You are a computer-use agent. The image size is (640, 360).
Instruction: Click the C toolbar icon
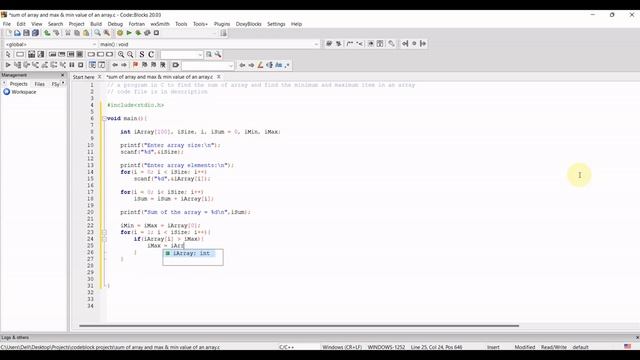click(x=151, y=54)
